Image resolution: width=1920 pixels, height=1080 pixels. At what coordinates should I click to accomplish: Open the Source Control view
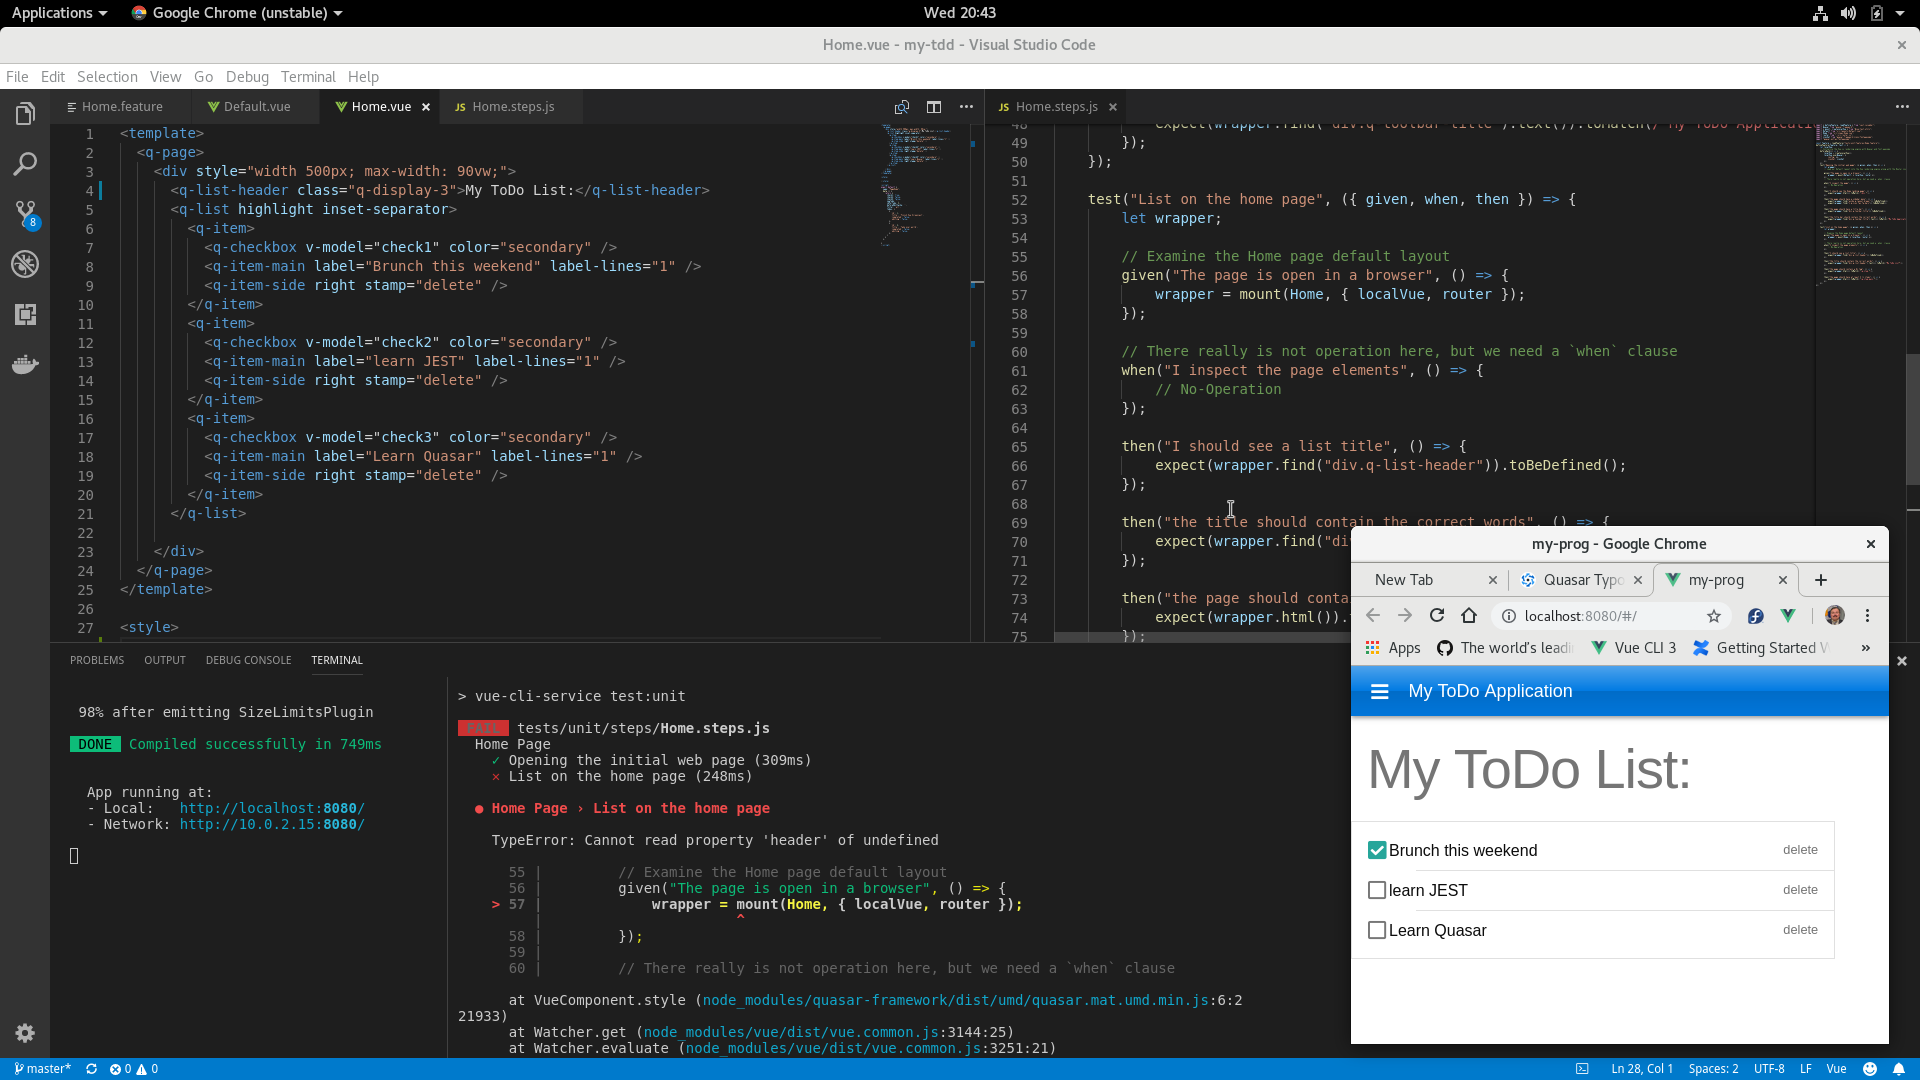pos(25,213)
